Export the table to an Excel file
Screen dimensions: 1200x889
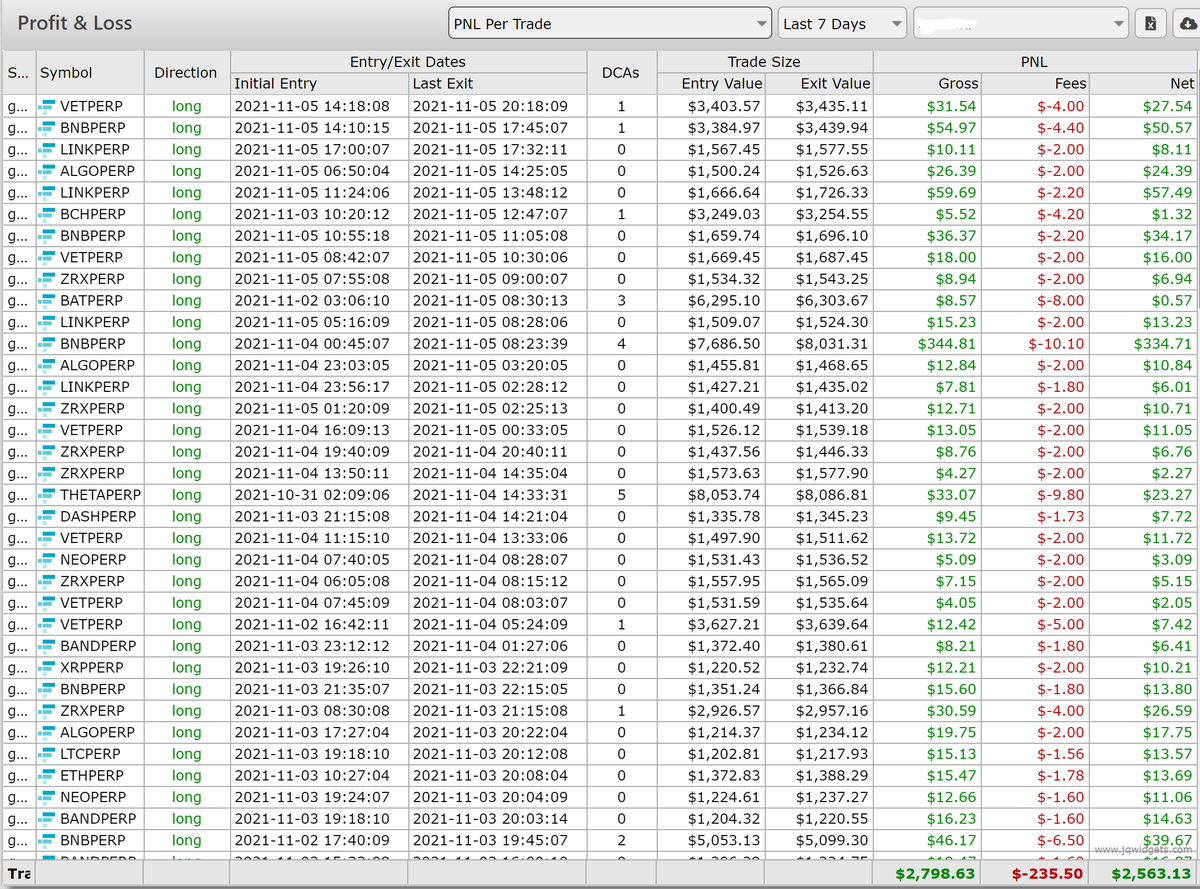pyautogui.click(x=1150, y=24)
